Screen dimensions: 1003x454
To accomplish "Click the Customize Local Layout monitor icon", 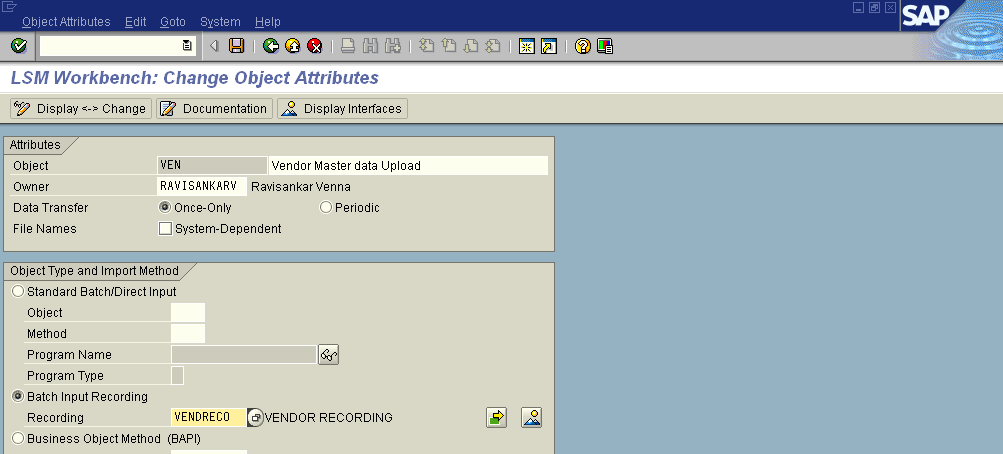I will click(x=605, y=46).
